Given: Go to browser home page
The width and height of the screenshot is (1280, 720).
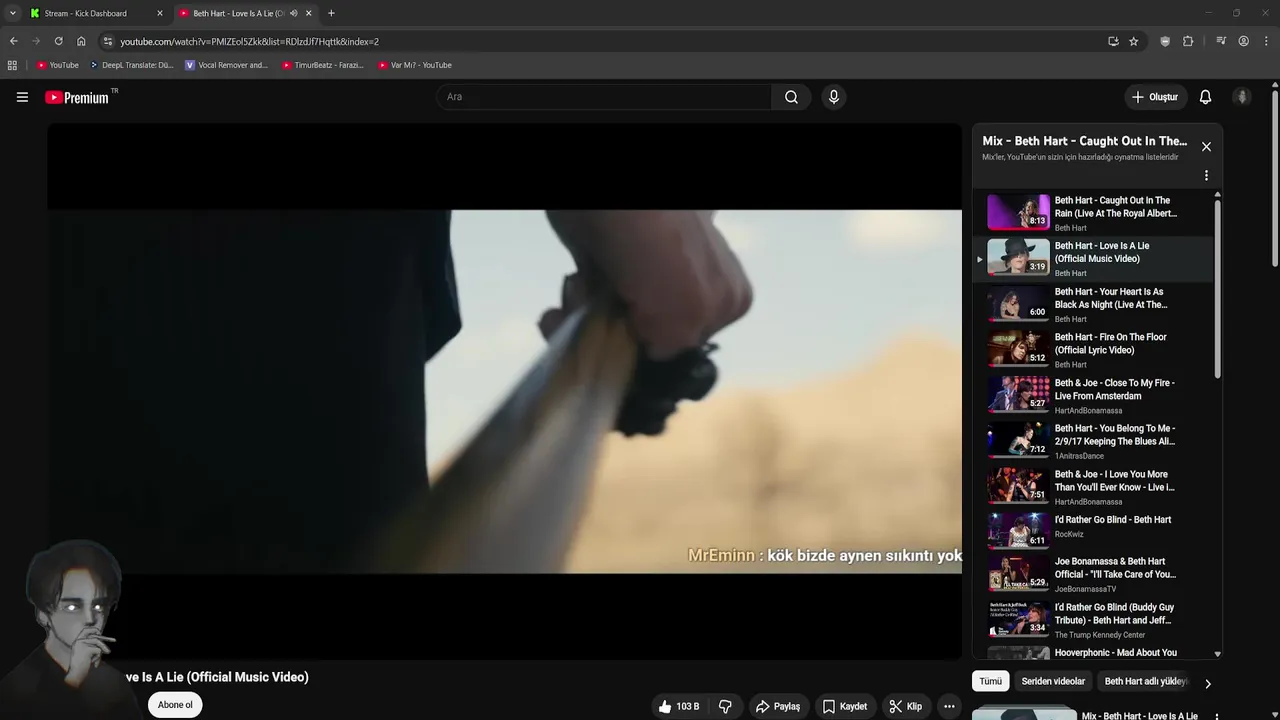Looking at the screenshot, I should point(81,41).
